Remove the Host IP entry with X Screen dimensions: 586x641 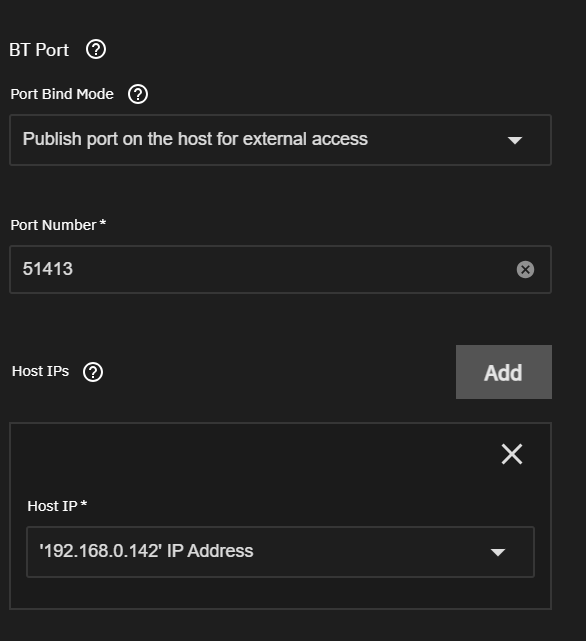pyautogui.click(x=512, y=454)
